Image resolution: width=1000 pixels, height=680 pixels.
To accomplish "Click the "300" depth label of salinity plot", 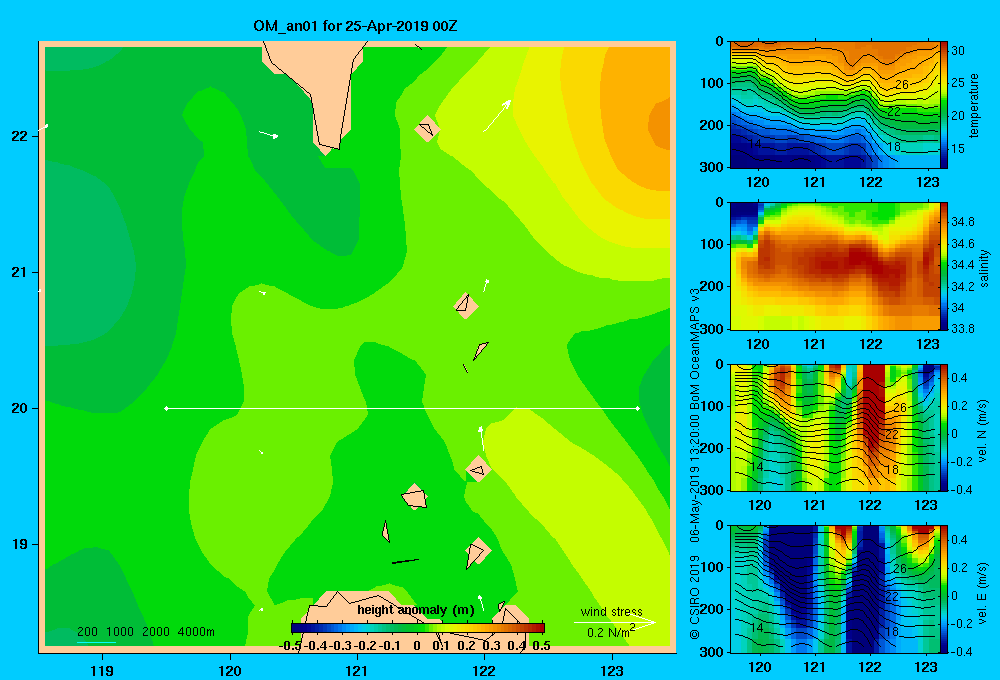I will point(712,329).
